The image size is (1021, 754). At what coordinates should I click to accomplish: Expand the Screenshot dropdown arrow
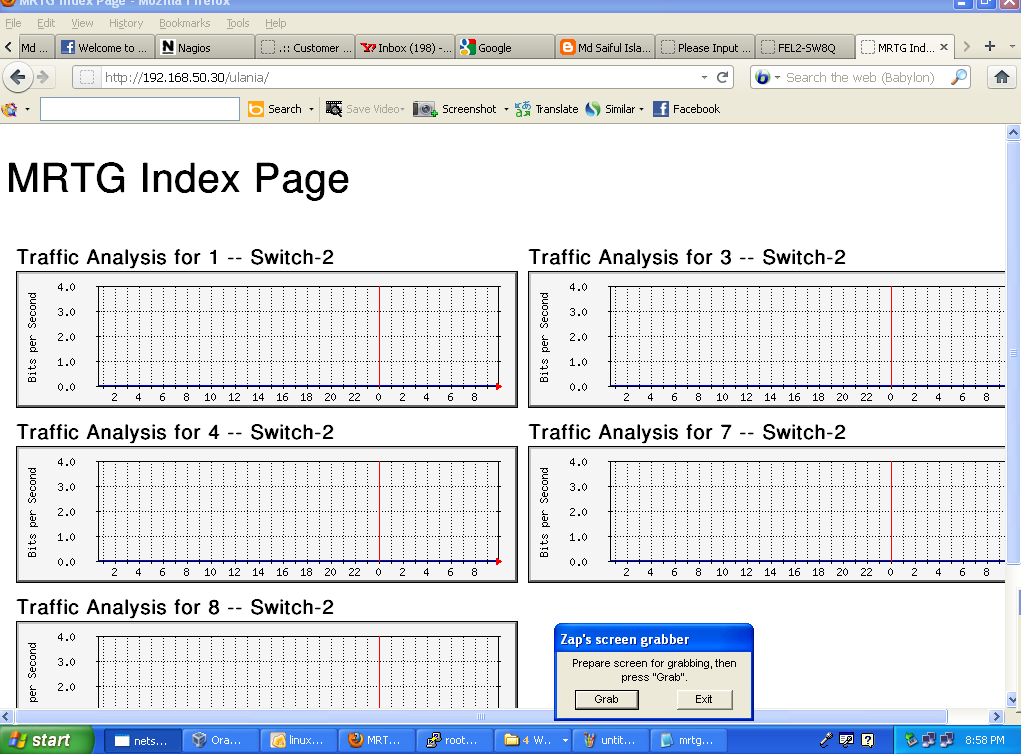[x=506, y=109]
